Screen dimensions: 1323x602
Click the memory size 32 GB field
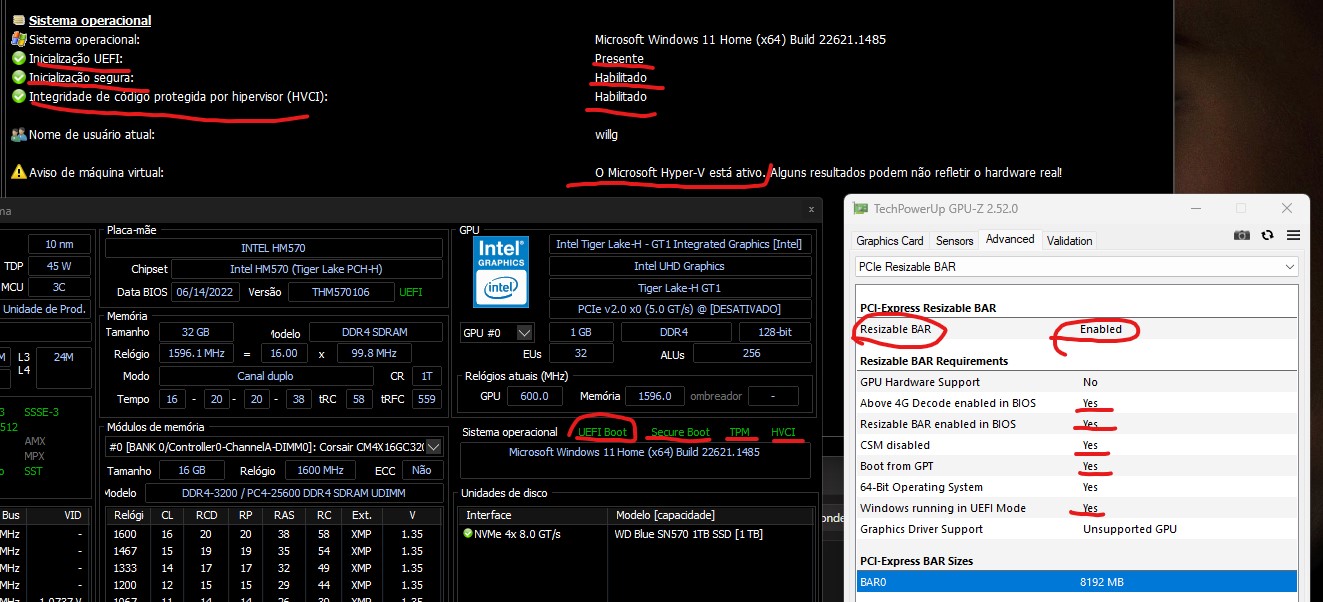[x=196, y=332]
